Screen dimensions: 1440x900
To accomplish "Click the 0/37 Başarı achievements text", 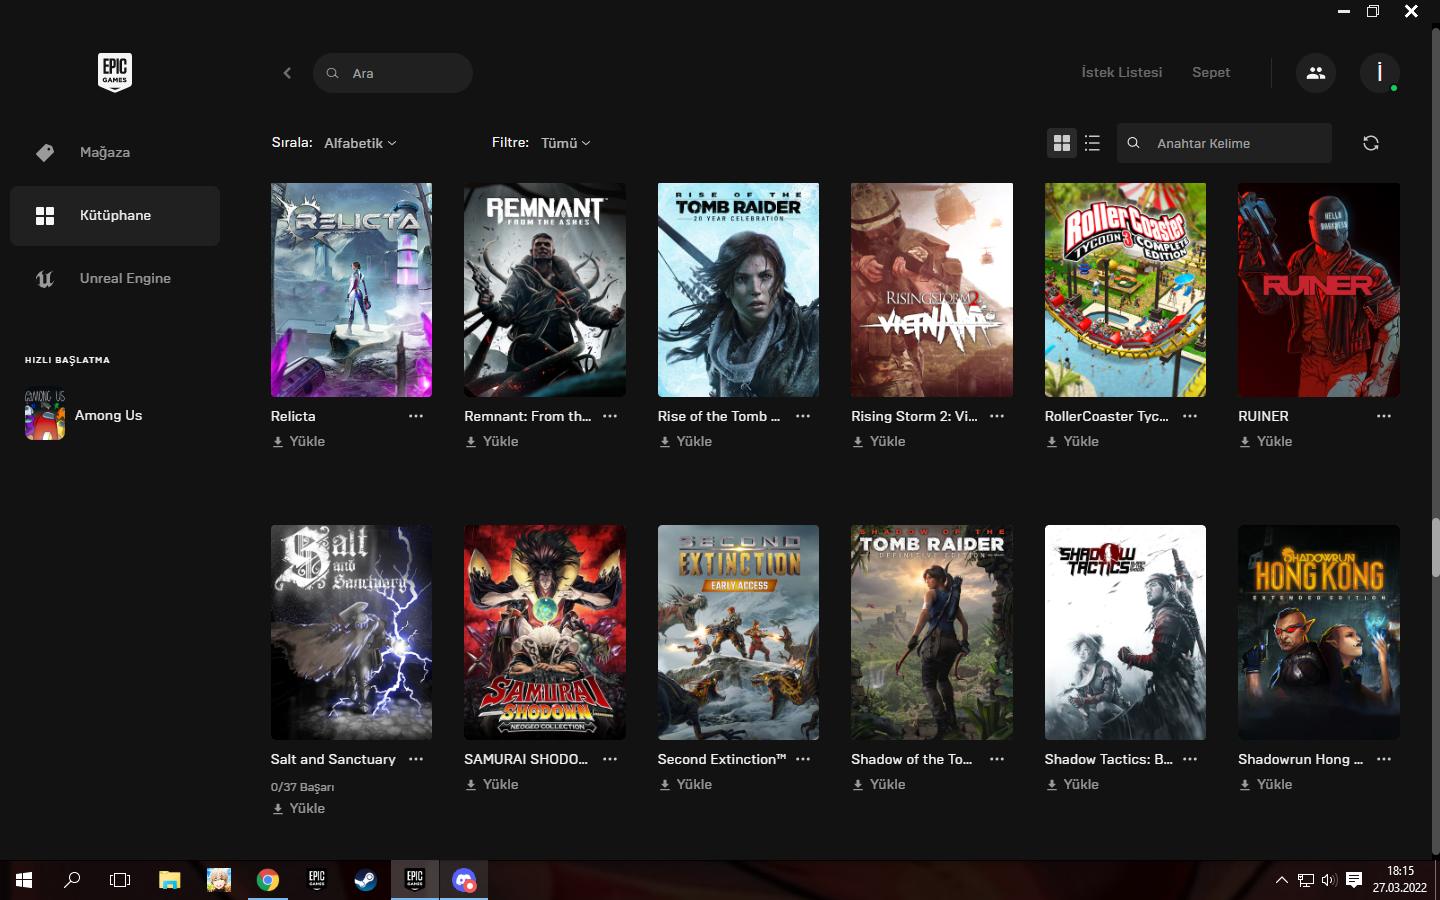I will click(x=302, y=787).
